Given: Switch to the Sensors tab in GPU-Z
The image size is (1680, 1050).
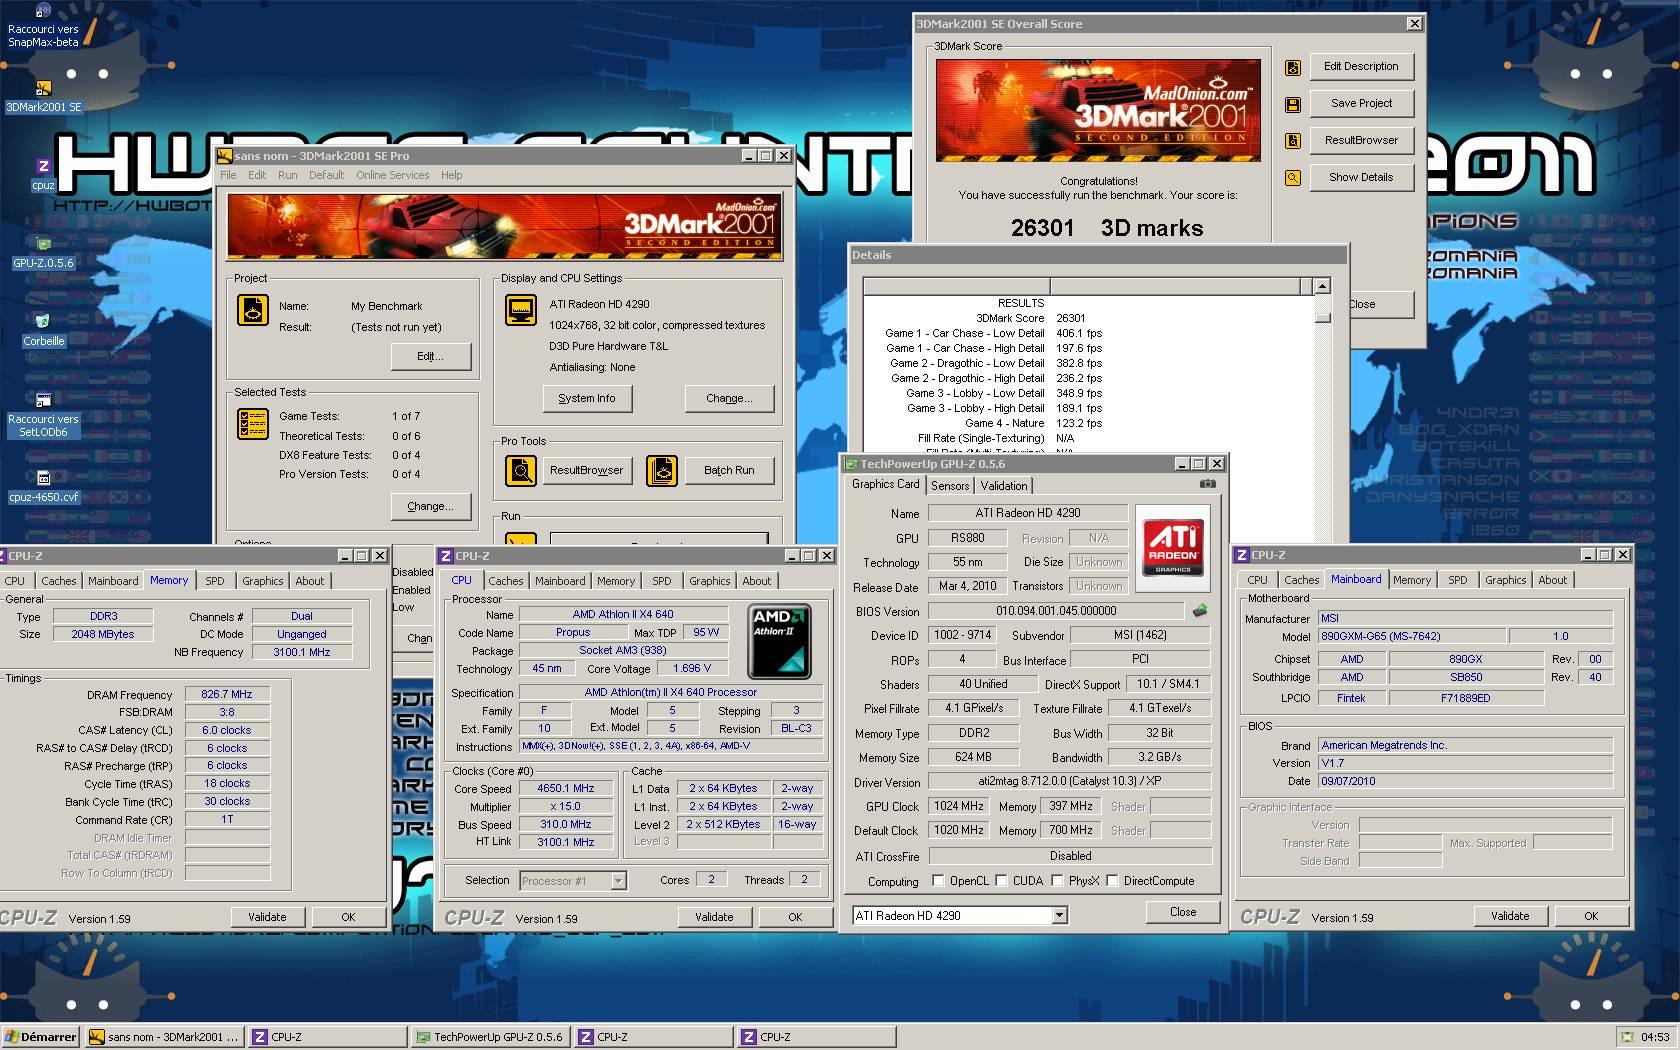Looking at the screenshot, I should [950, 486].
